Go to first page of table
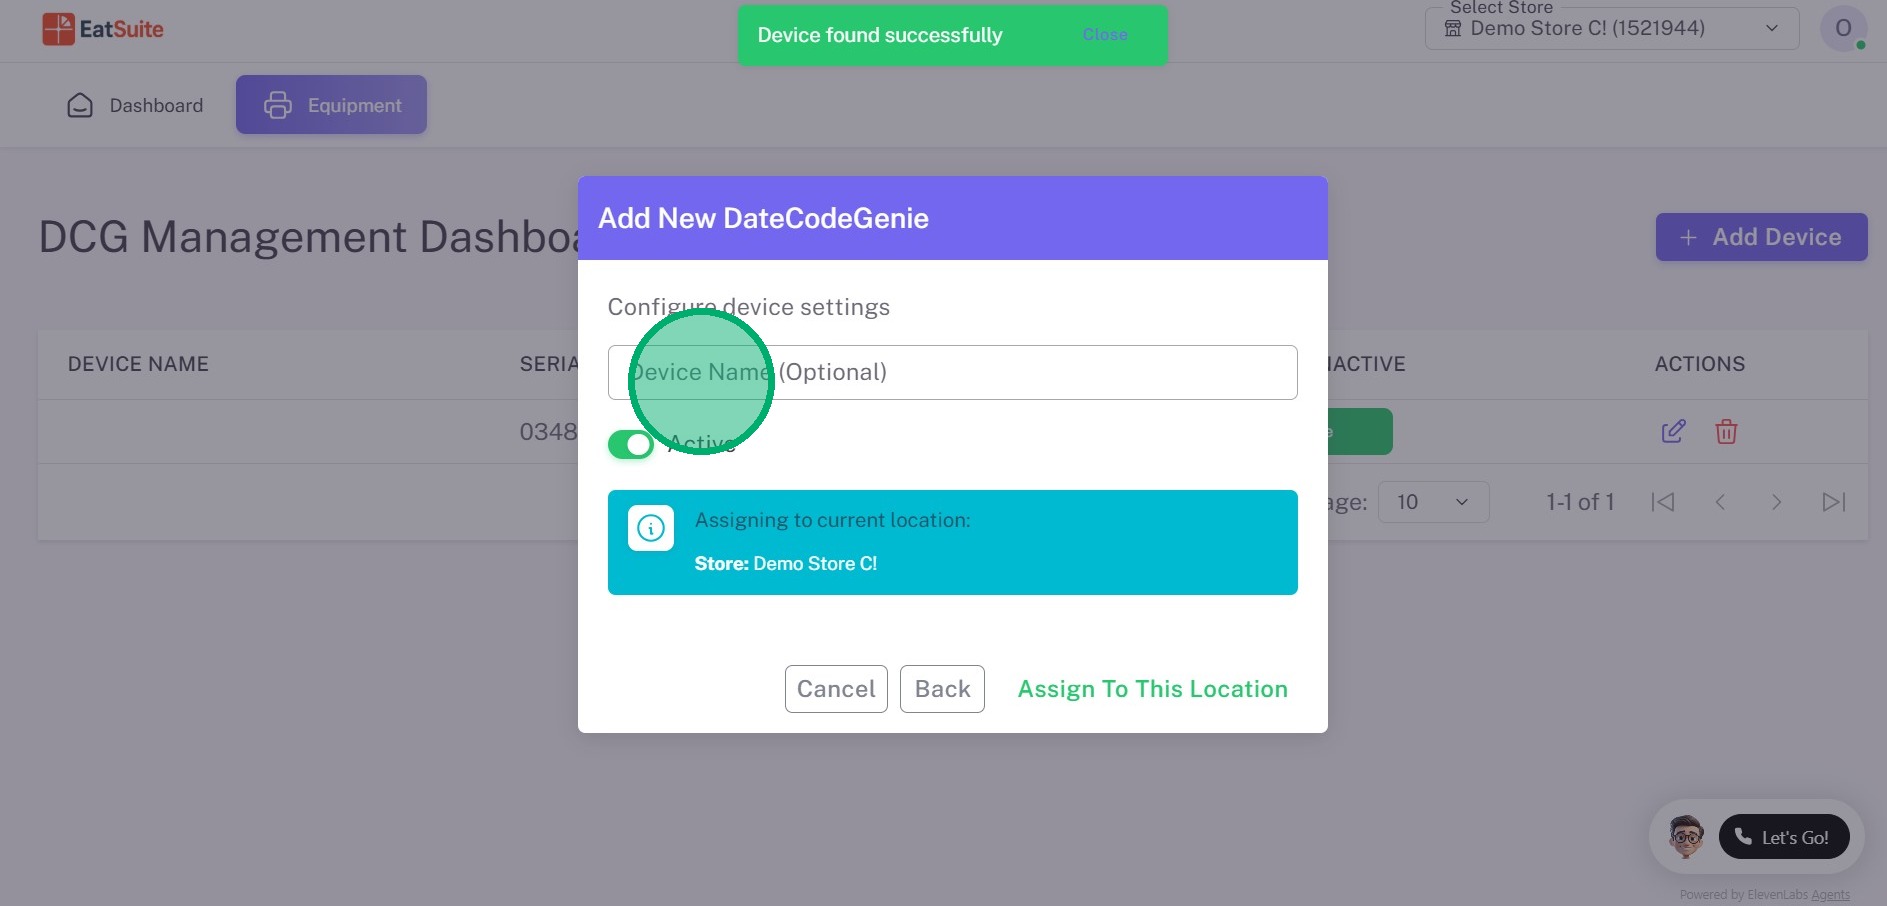1887x906 pixels. (x=1663, y=502)
